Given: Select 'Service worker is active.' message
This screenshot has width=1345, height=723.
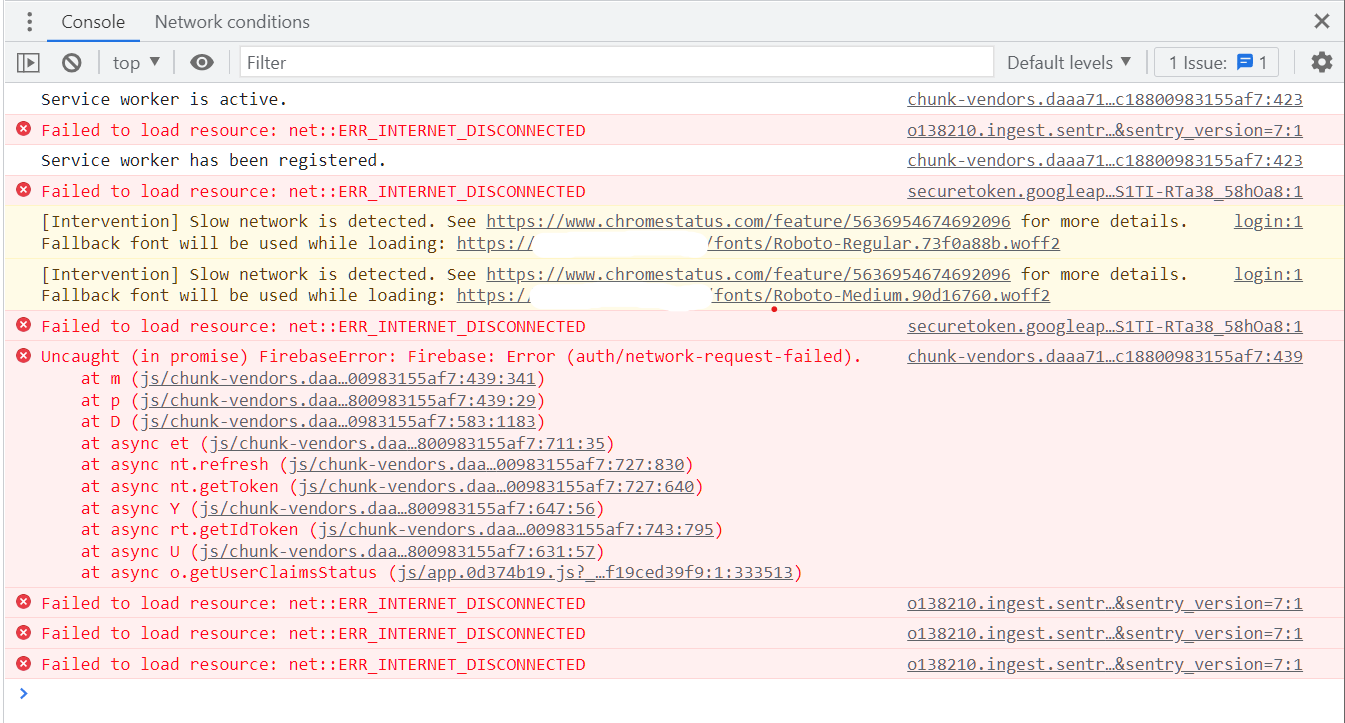Looking at the screenshot, I should [164, 100].
